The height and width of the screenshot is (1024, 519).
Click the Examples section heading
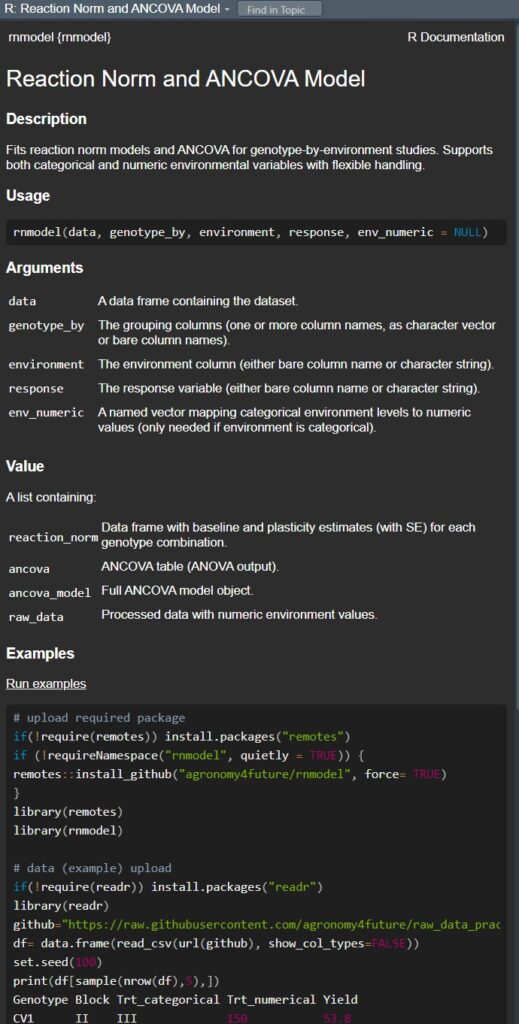point(40,654)
